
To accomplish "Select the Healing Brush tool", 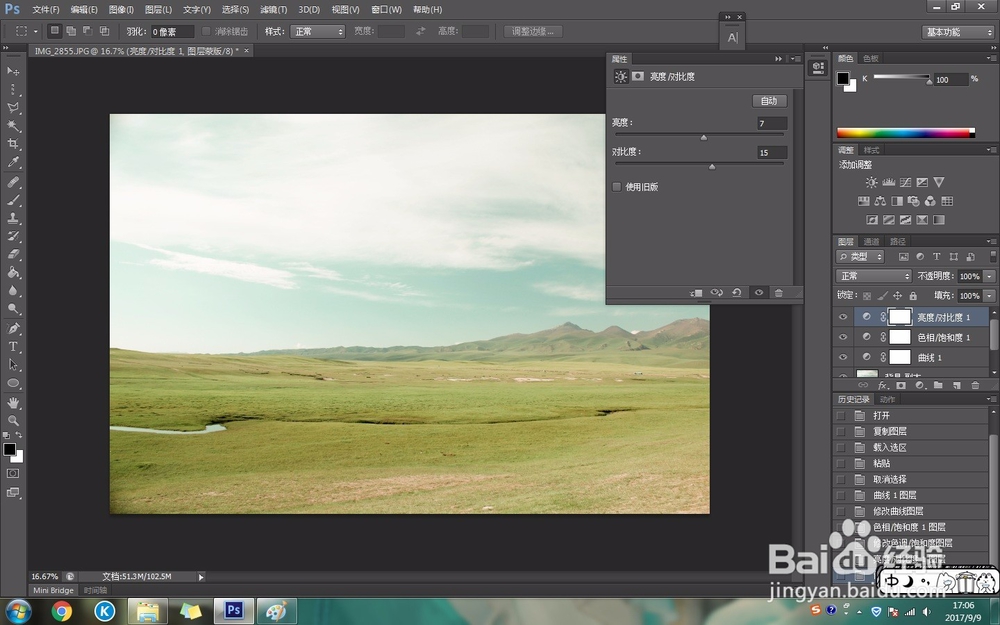I will [13, 182].
